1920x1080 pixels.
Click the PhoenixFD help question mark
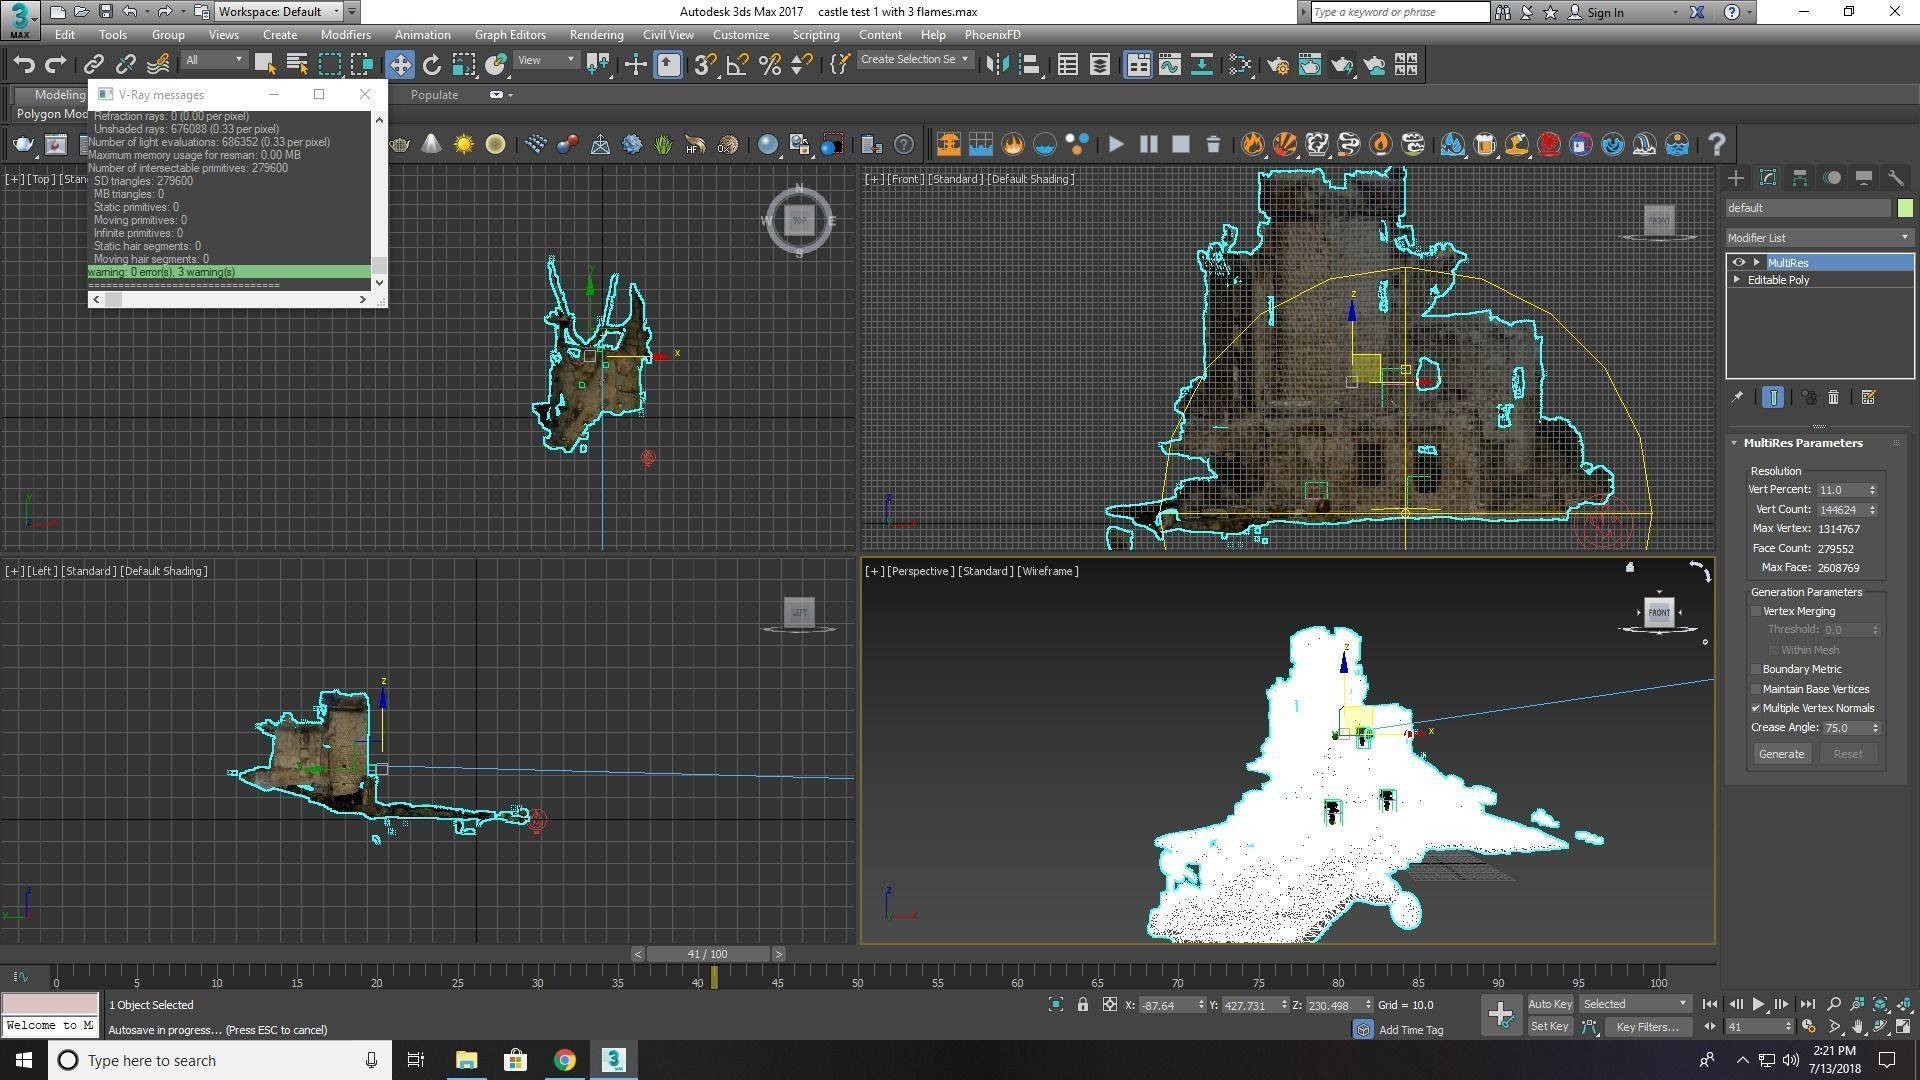1717,145
